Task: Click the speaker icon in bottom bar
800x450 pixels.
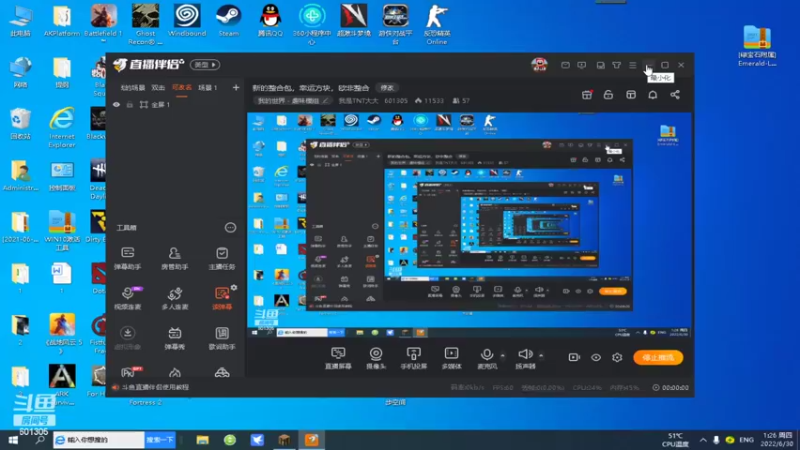Action: 525,354
